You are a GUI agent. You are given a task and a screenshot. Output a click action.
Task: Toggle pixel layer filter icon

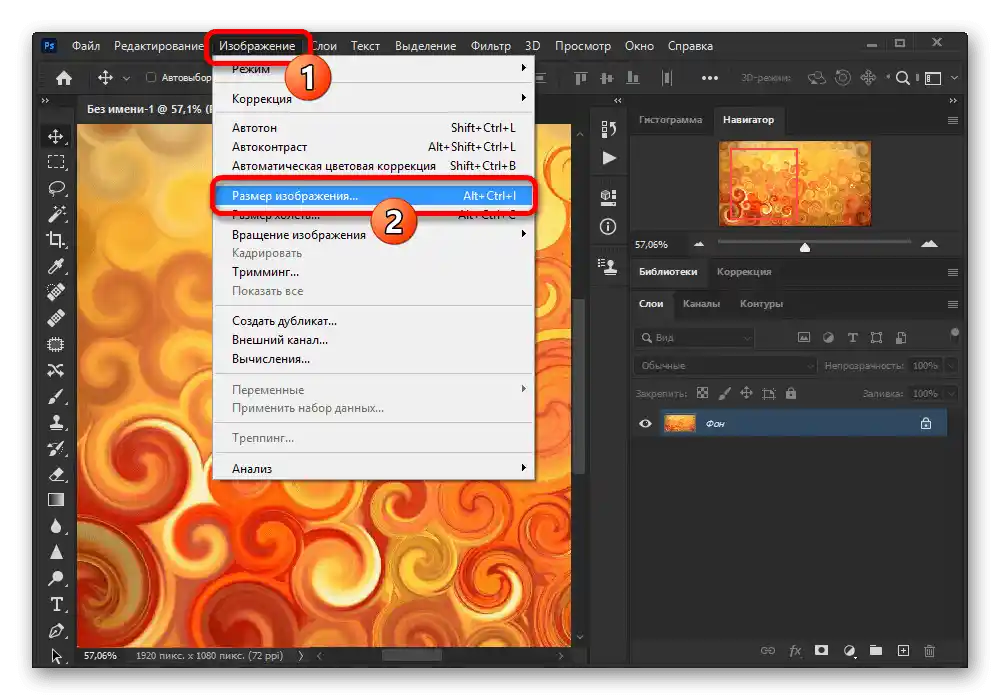[x=804, y=337]
